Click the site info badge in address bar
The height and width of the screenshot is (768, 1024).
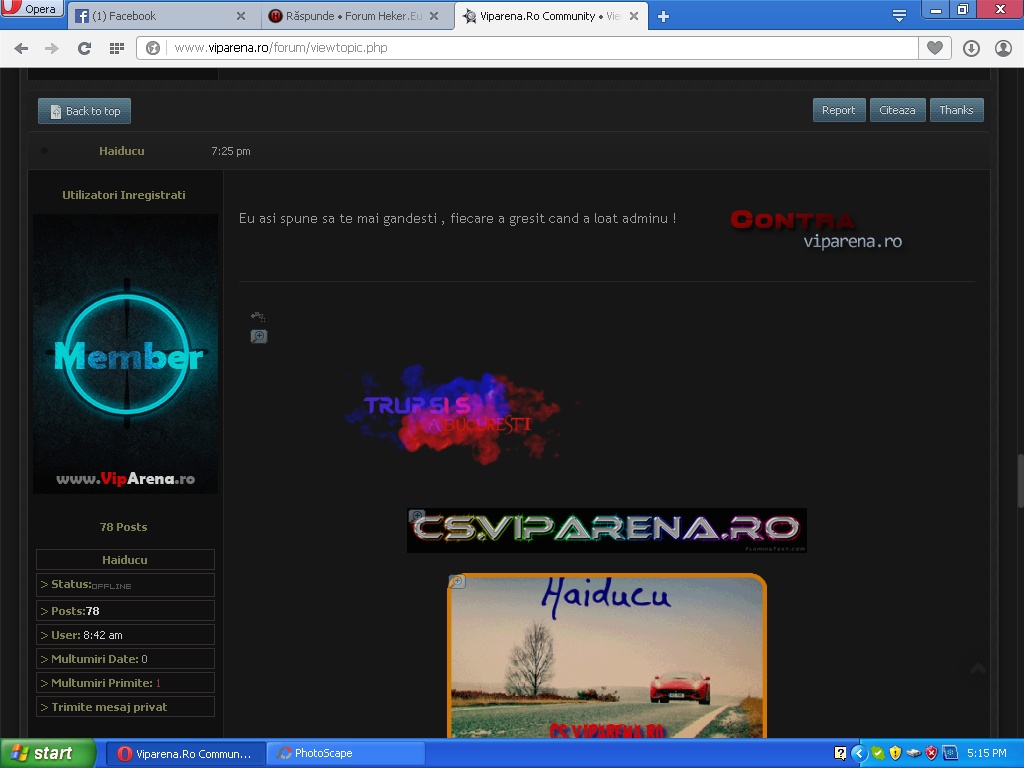coord(153,48)
